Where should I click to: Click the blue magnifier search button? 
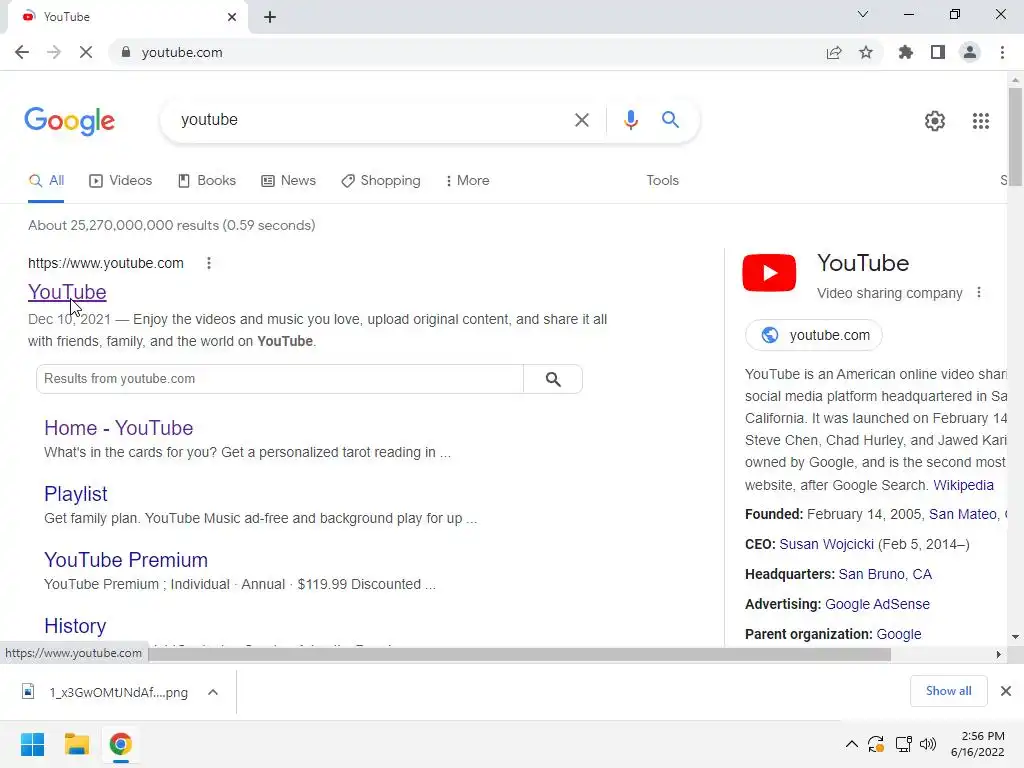pos(670,120)
